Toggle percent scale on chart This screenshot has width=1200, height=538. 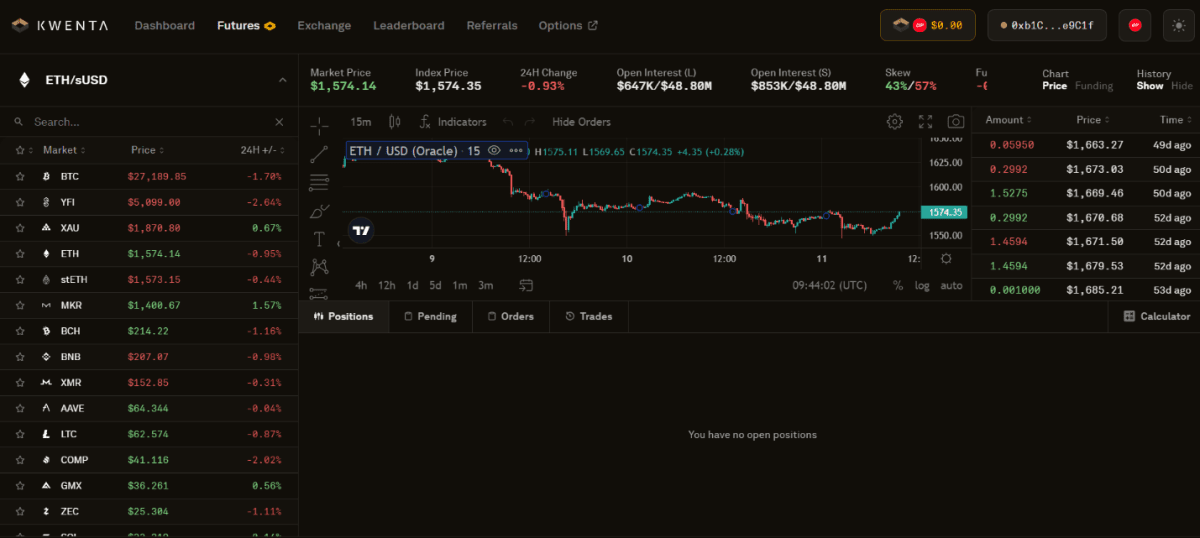(898, 285)
